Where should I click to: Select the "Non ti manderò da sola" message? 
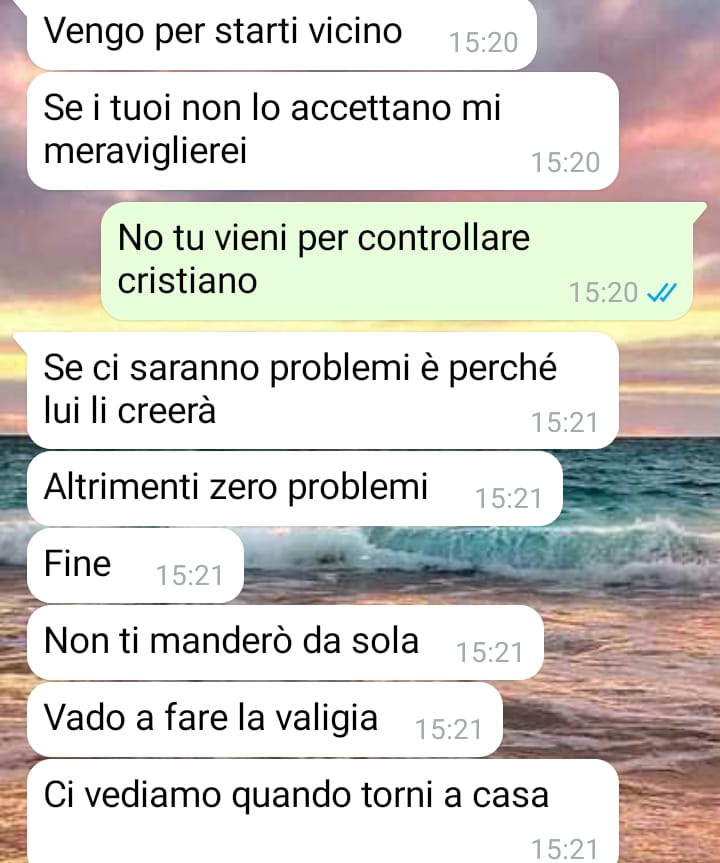(285, 642)
